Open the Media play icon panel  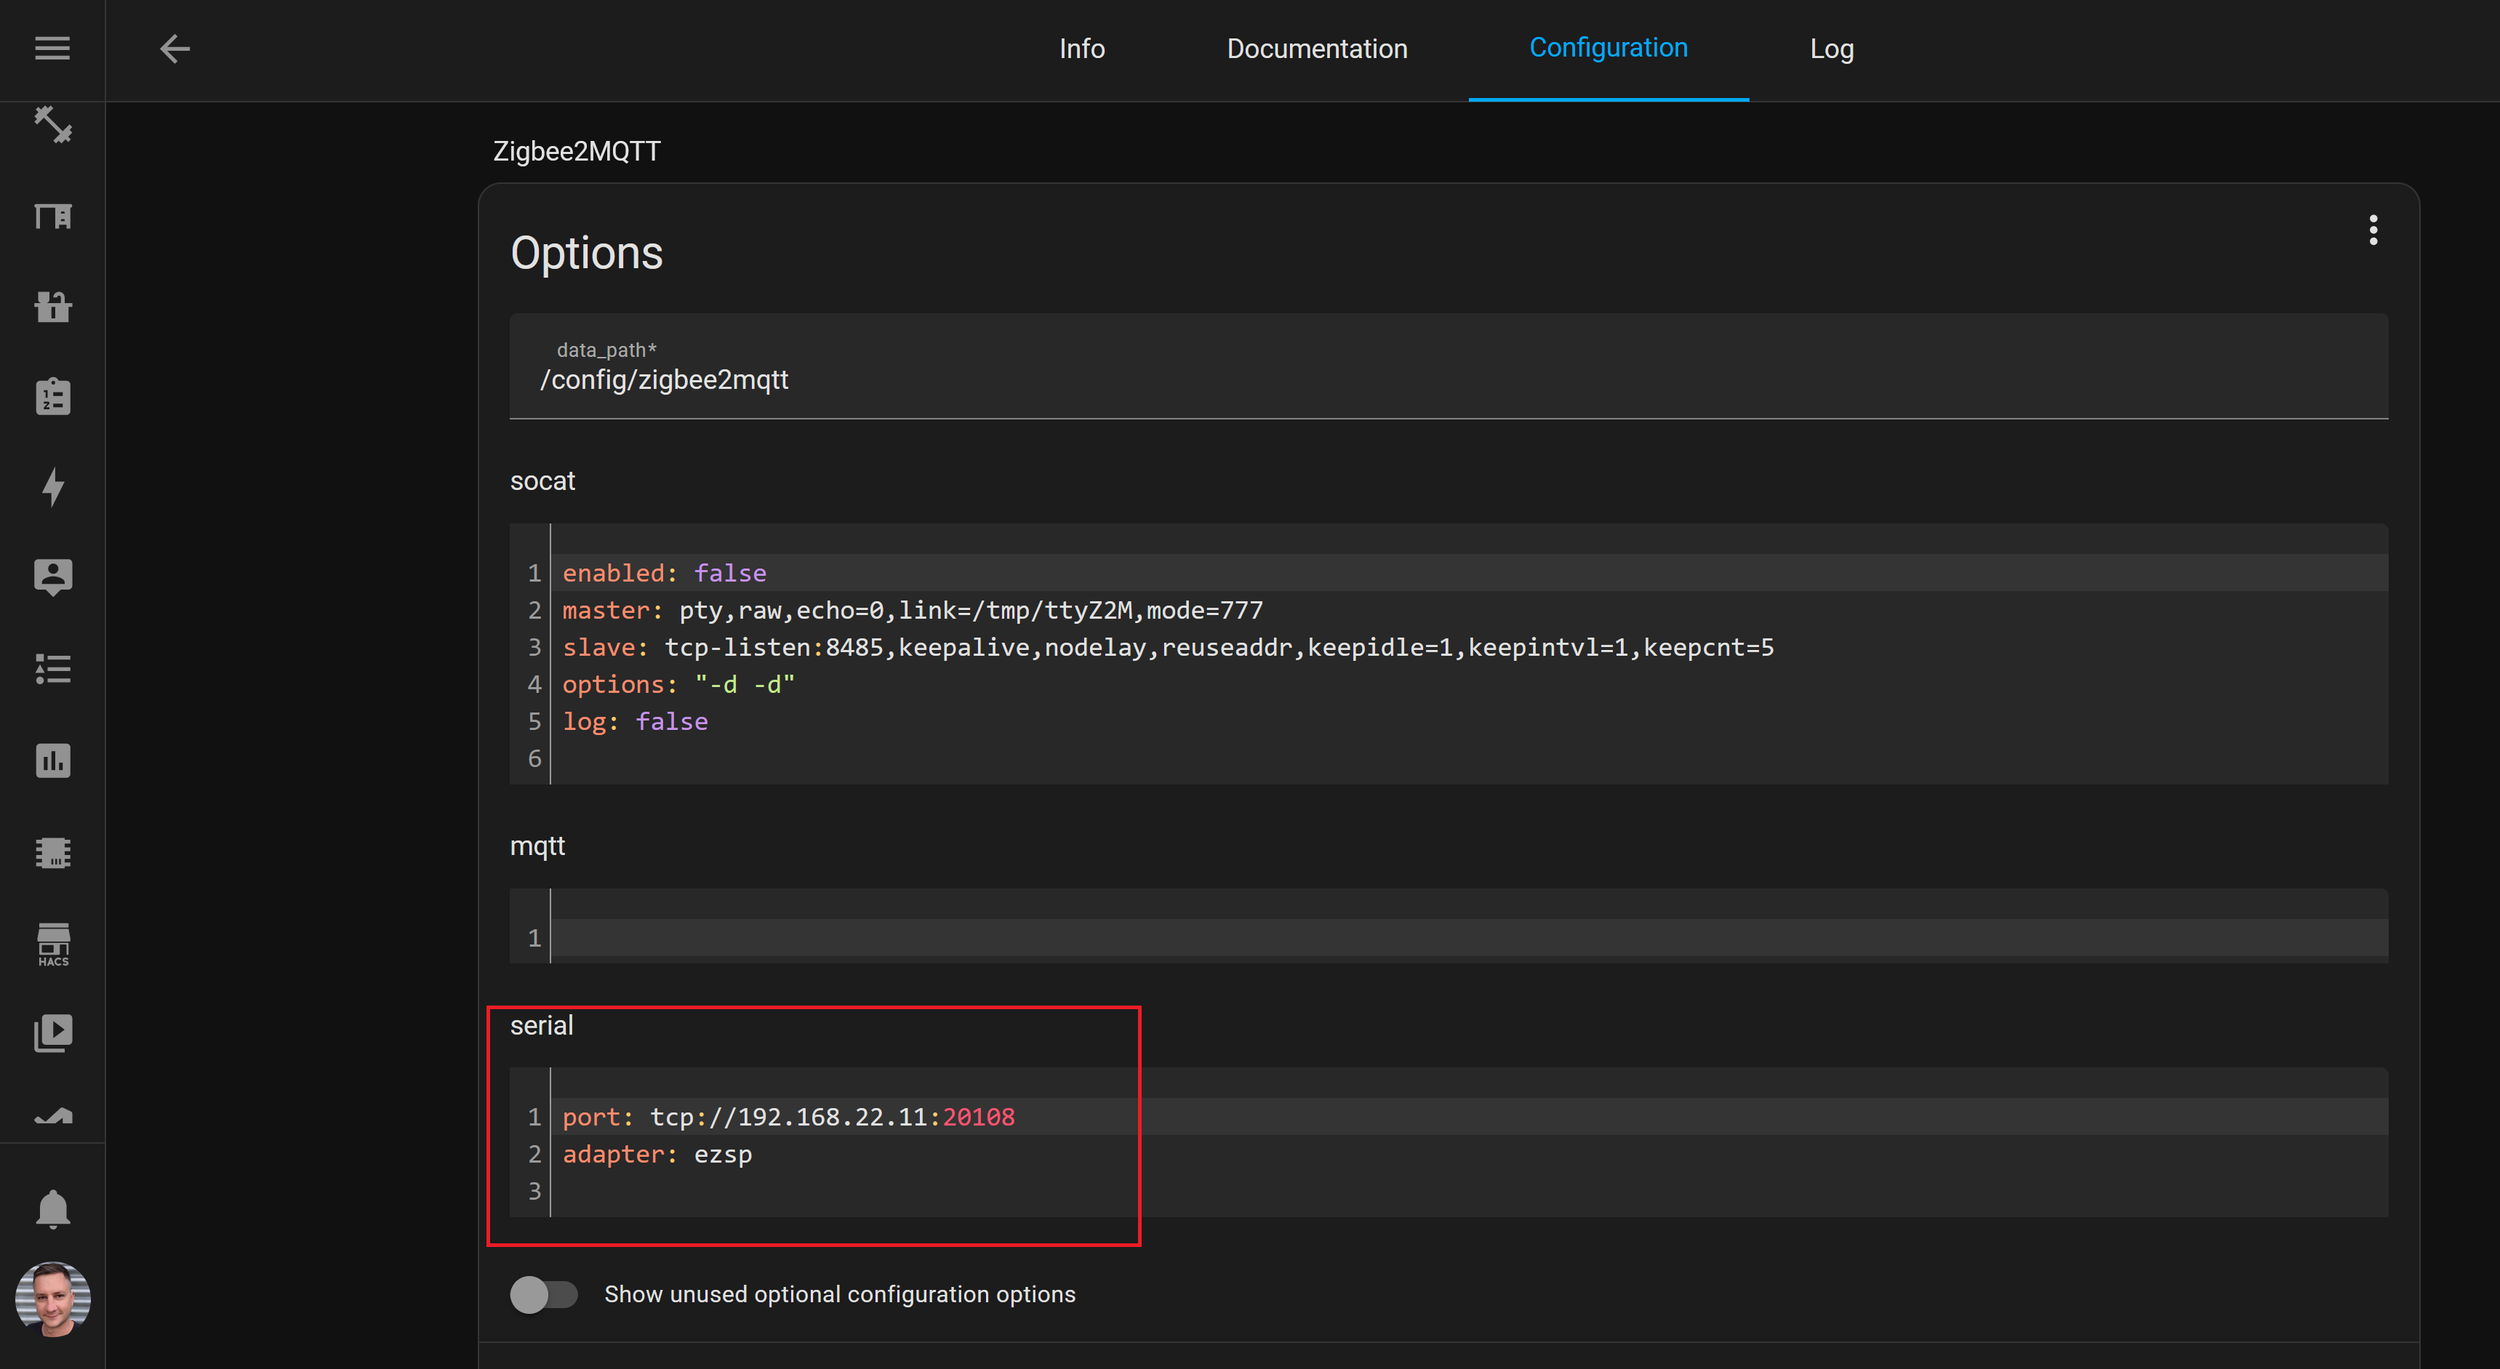pos(52,1033)
